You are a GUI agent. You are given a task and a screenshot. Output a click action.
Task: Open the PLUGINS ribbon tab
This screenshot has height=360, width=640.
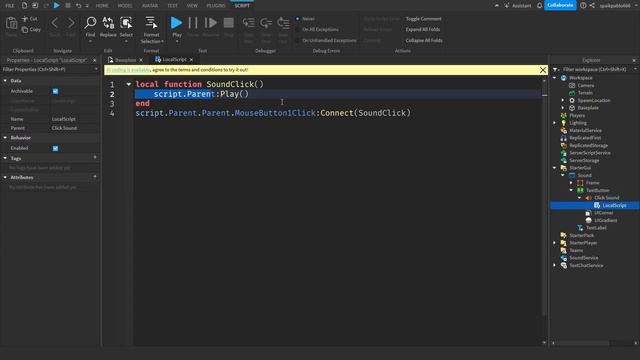216,6
